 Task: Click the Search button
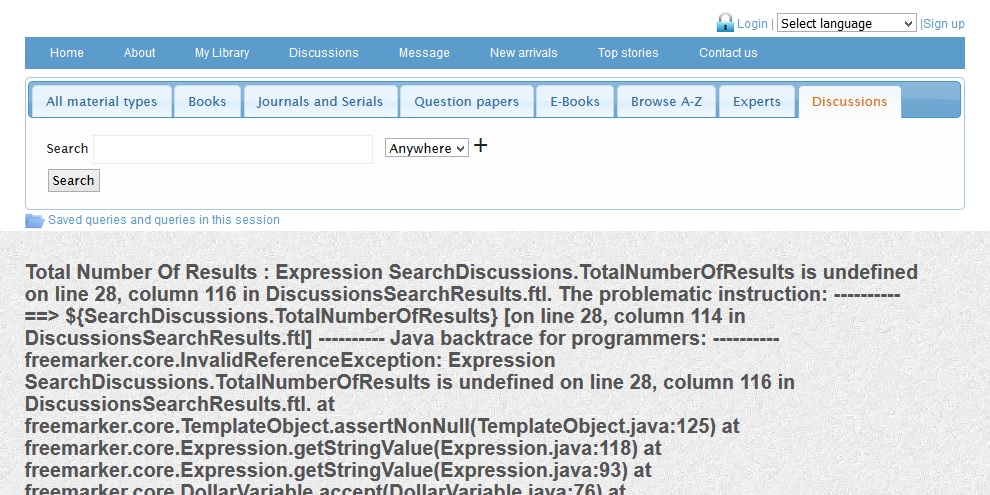73,181
